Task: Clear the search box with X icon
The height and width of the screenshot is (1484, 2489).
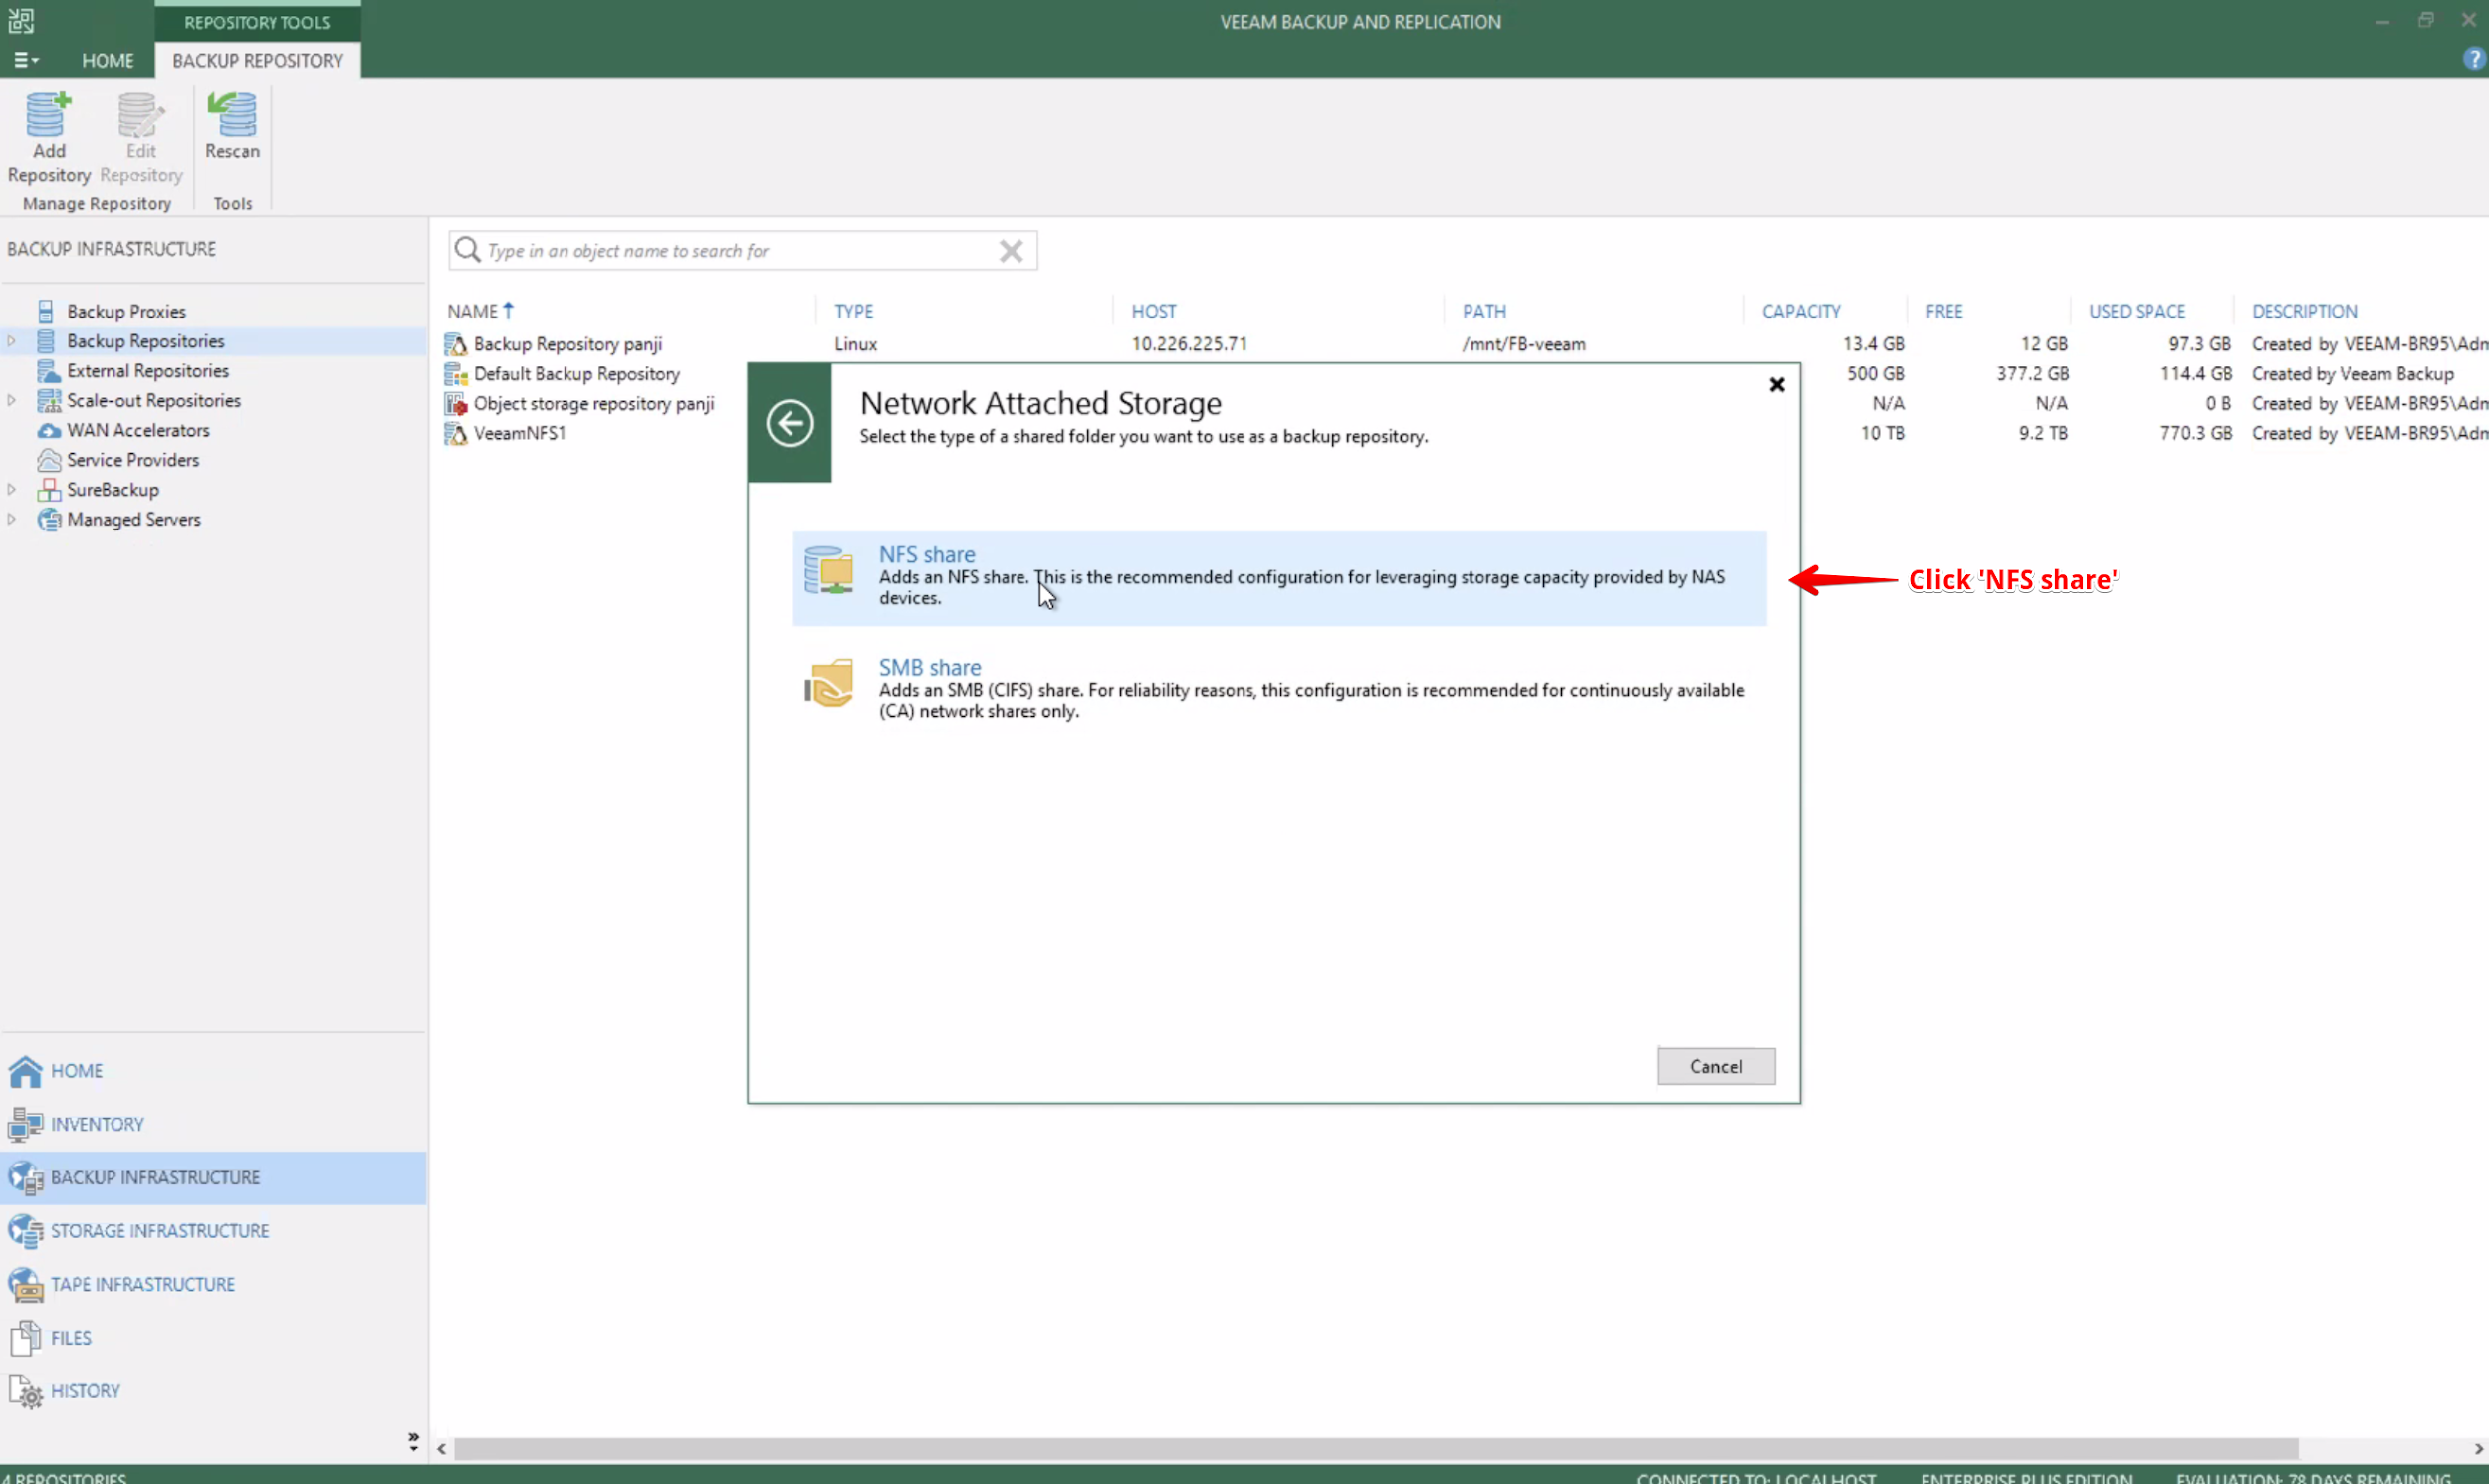Action: [x=1011, y=250]
